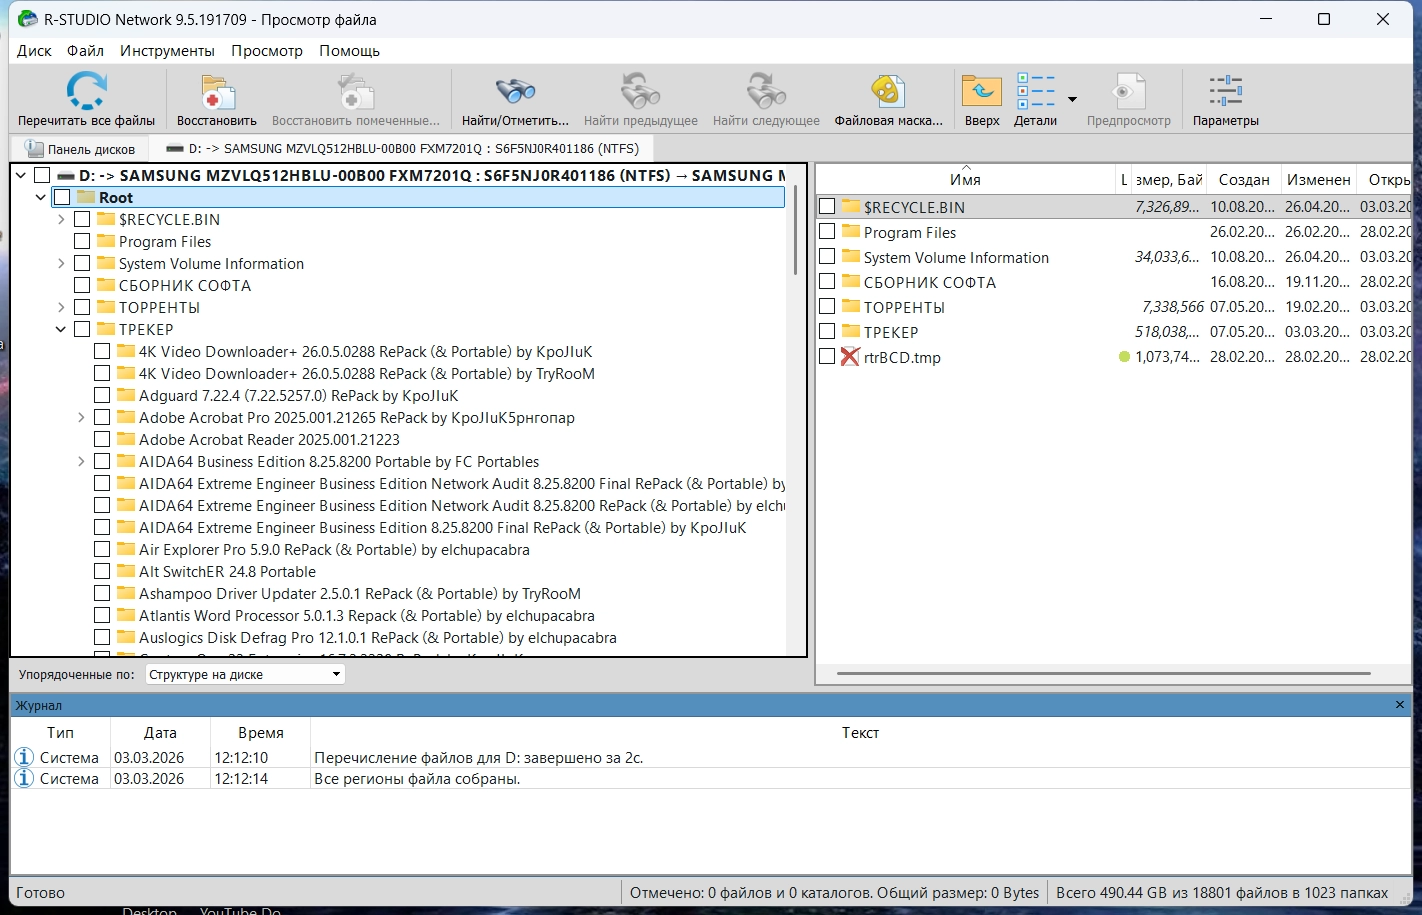Sort file list by Имя column header
This screenshot has width=1422, height=915.
965,179
